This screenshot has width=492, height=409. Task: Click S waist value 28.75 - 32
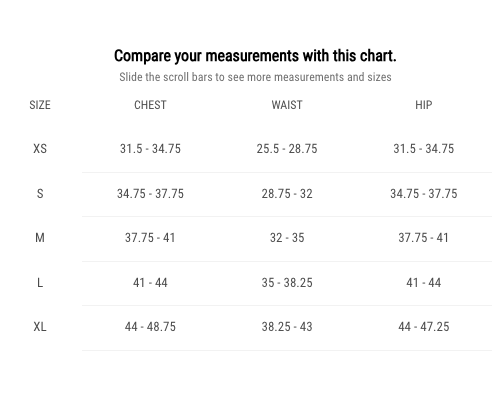coord(287,194)
